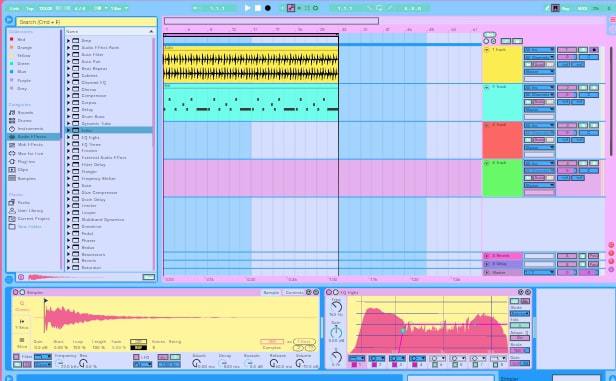The image size is (616, 381).
Task: Select the Sounds category icon
Action: [x=12, y=112]
